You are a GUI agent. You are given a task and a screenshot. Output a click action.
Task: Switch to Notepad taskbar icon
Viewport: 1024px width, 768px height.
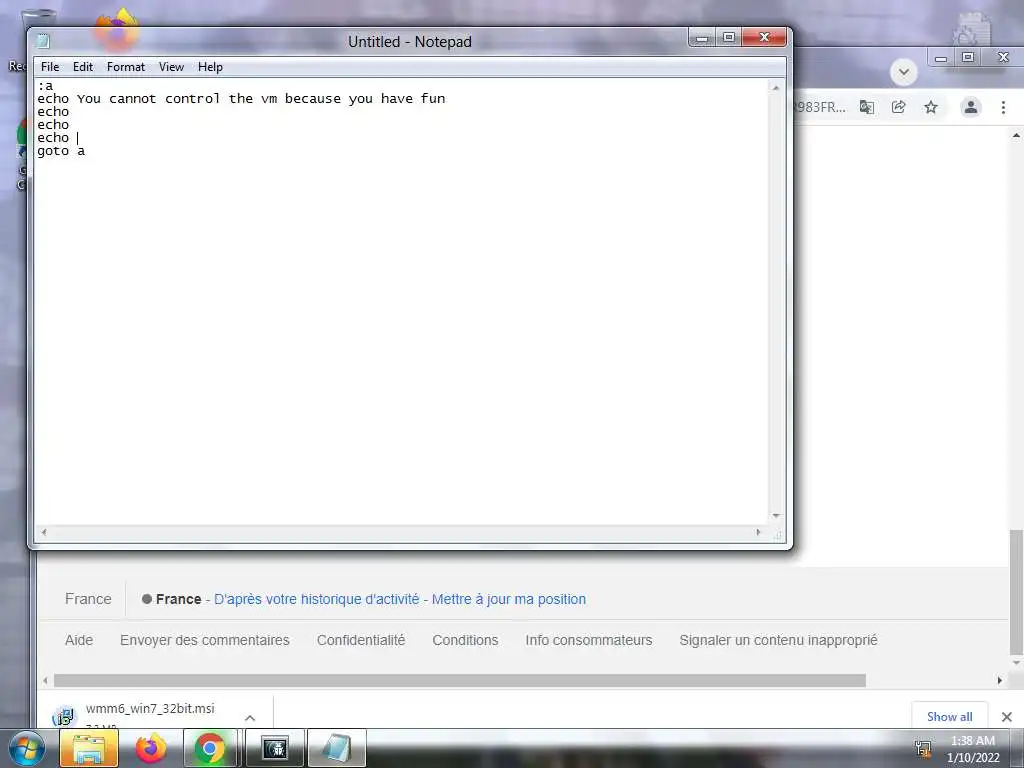click(x=337, y=748)
